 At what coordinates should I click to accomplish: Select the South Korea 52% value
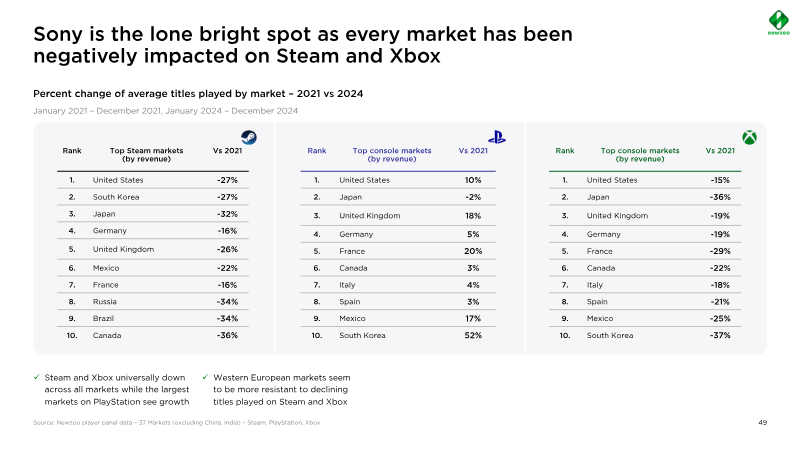coord(473,335)
